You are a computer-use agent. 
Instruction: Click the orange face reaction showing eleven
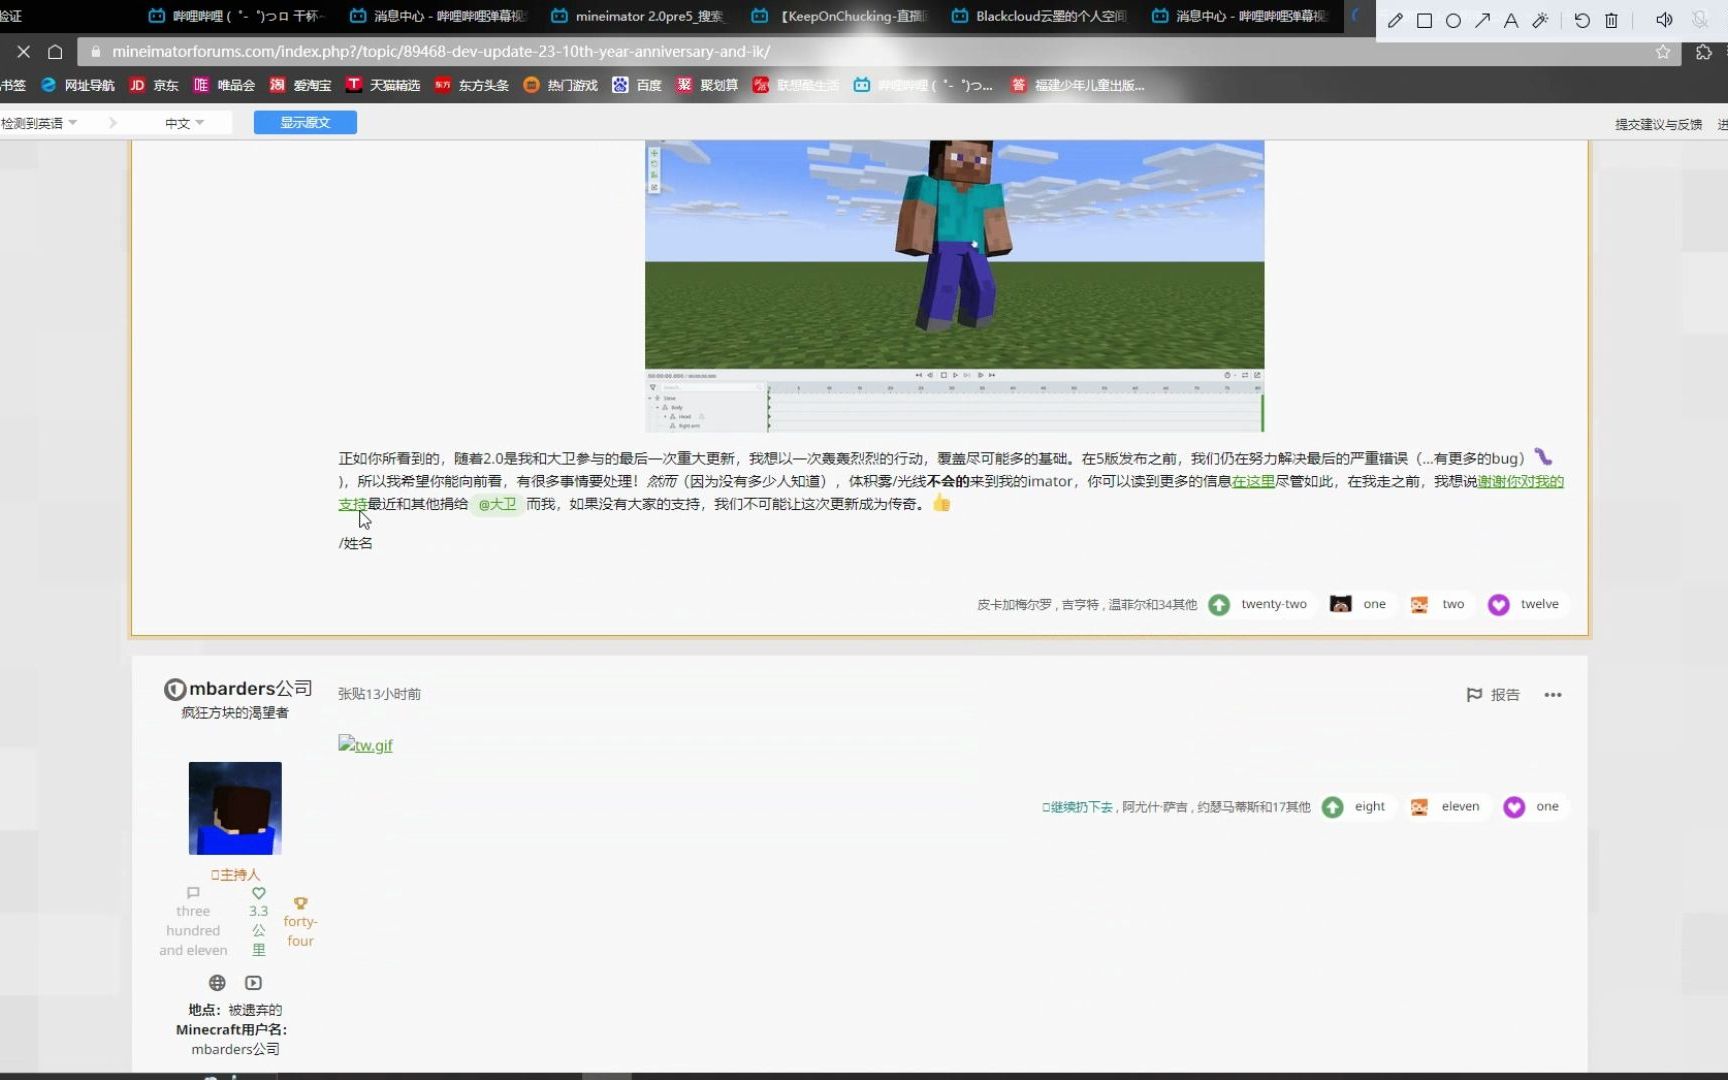[x=1445, y=807]
